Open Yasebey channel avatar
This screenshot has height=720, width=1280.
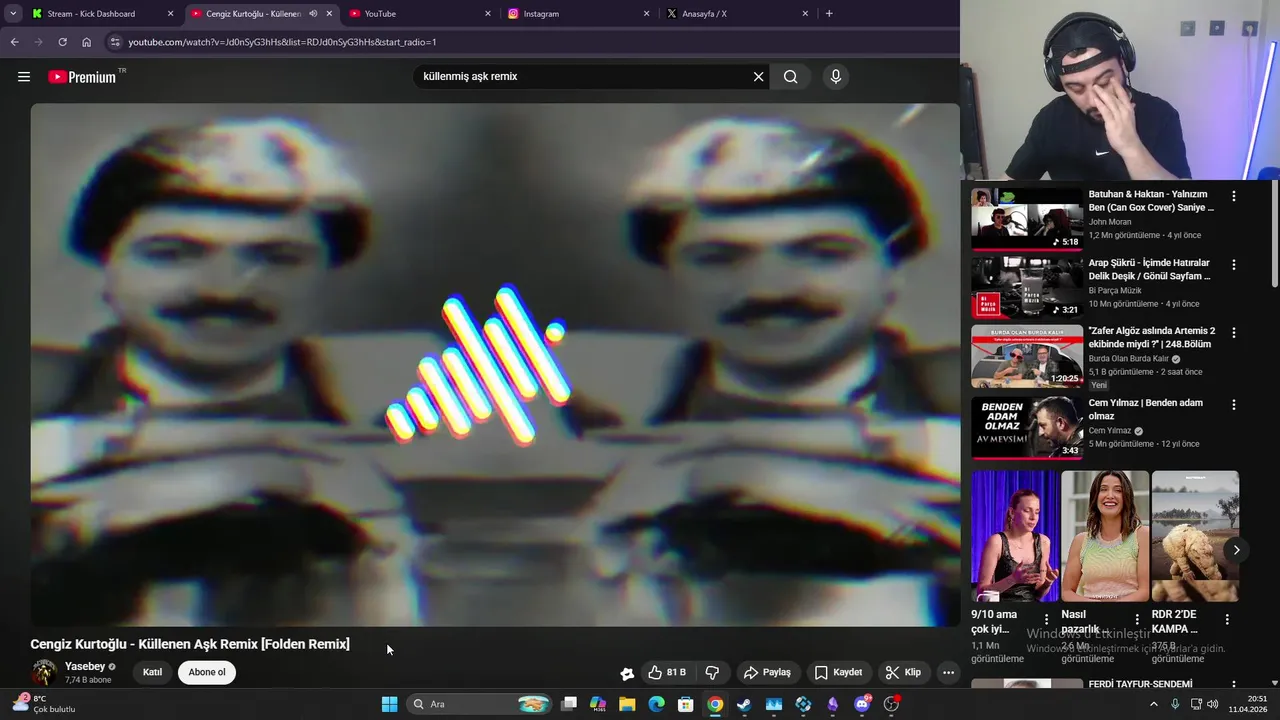pyautogui.click(x=43, y=672)
